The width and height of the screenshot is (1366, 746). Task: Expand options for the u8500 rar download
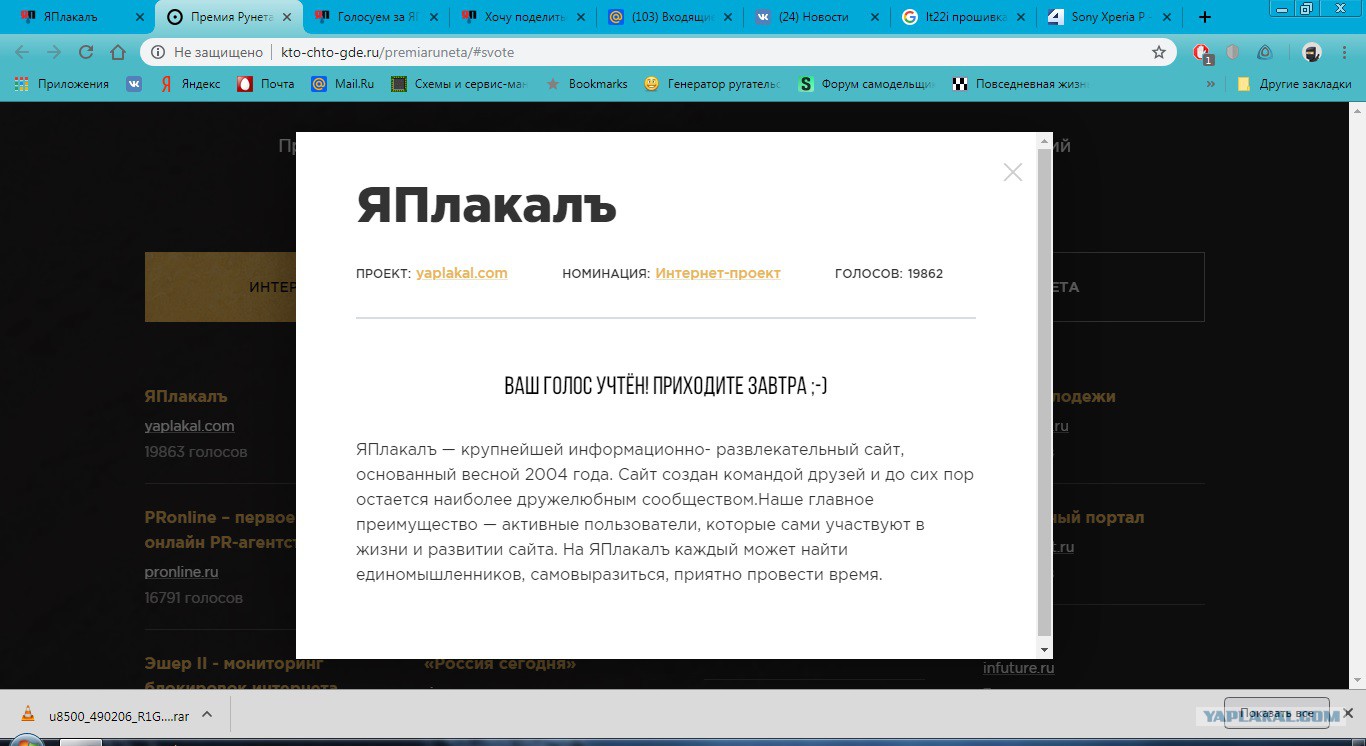click(x=207, y=715)
